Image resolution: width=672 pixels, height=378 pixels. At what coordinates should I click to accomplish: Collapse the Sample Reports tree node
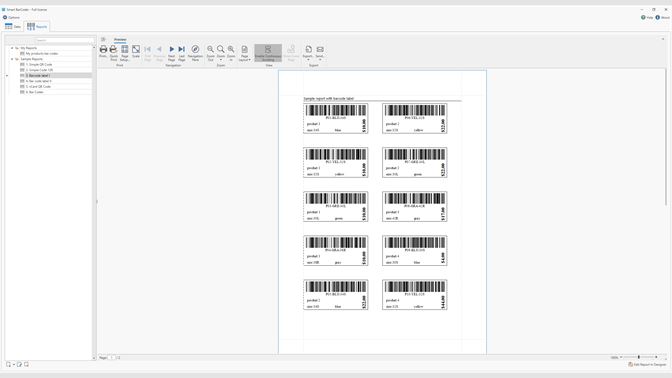click(x=12, y=59)
